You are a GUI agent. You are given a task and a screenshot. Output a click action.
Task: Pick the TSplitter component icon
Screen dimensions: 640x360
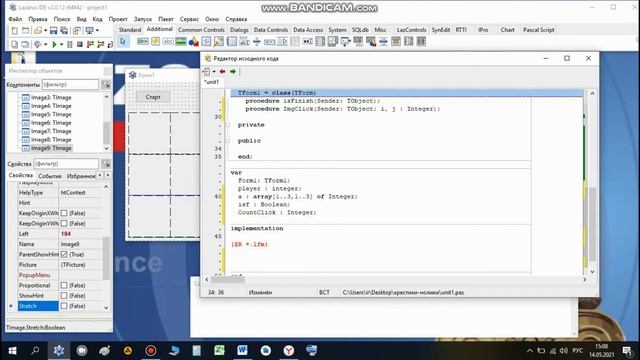point(257,41)
